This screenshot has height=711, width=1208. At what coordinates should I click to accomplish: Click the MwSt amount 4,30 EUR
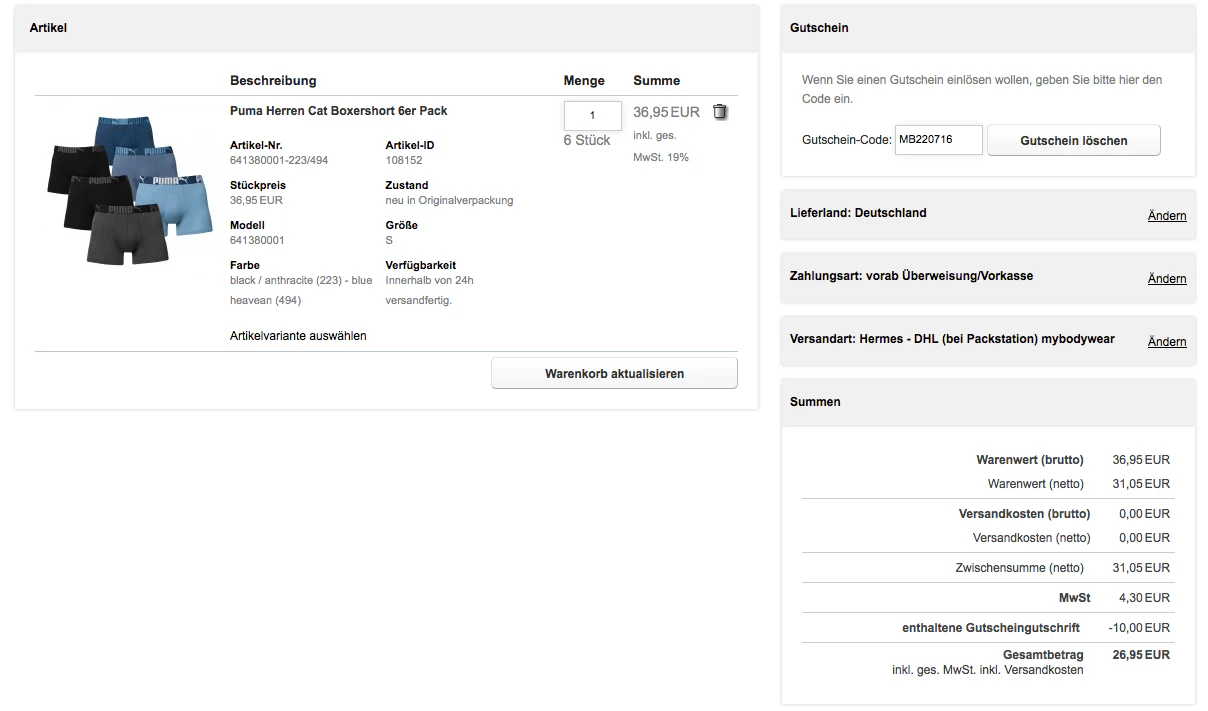[x=1144, y=598]
